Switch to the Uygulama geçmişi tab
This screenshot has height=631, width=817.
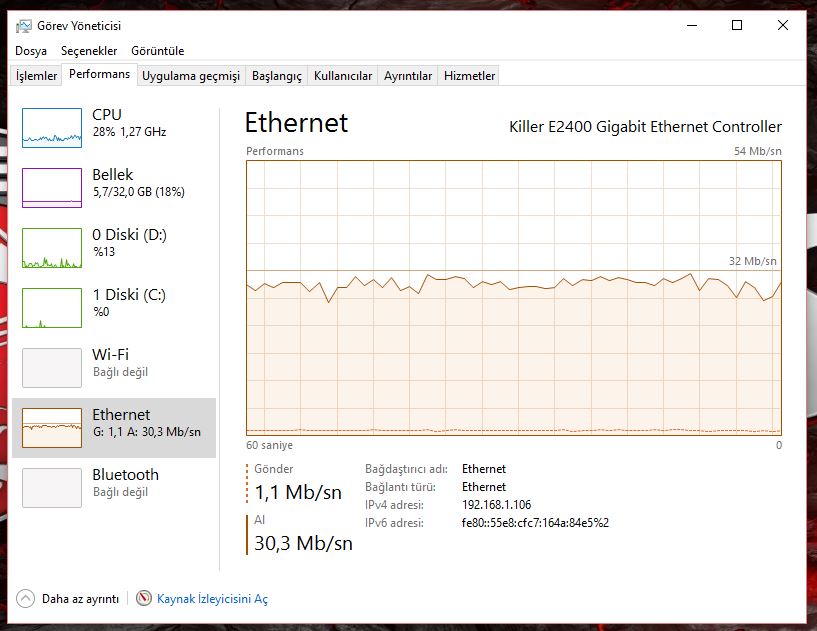point(191,76)
